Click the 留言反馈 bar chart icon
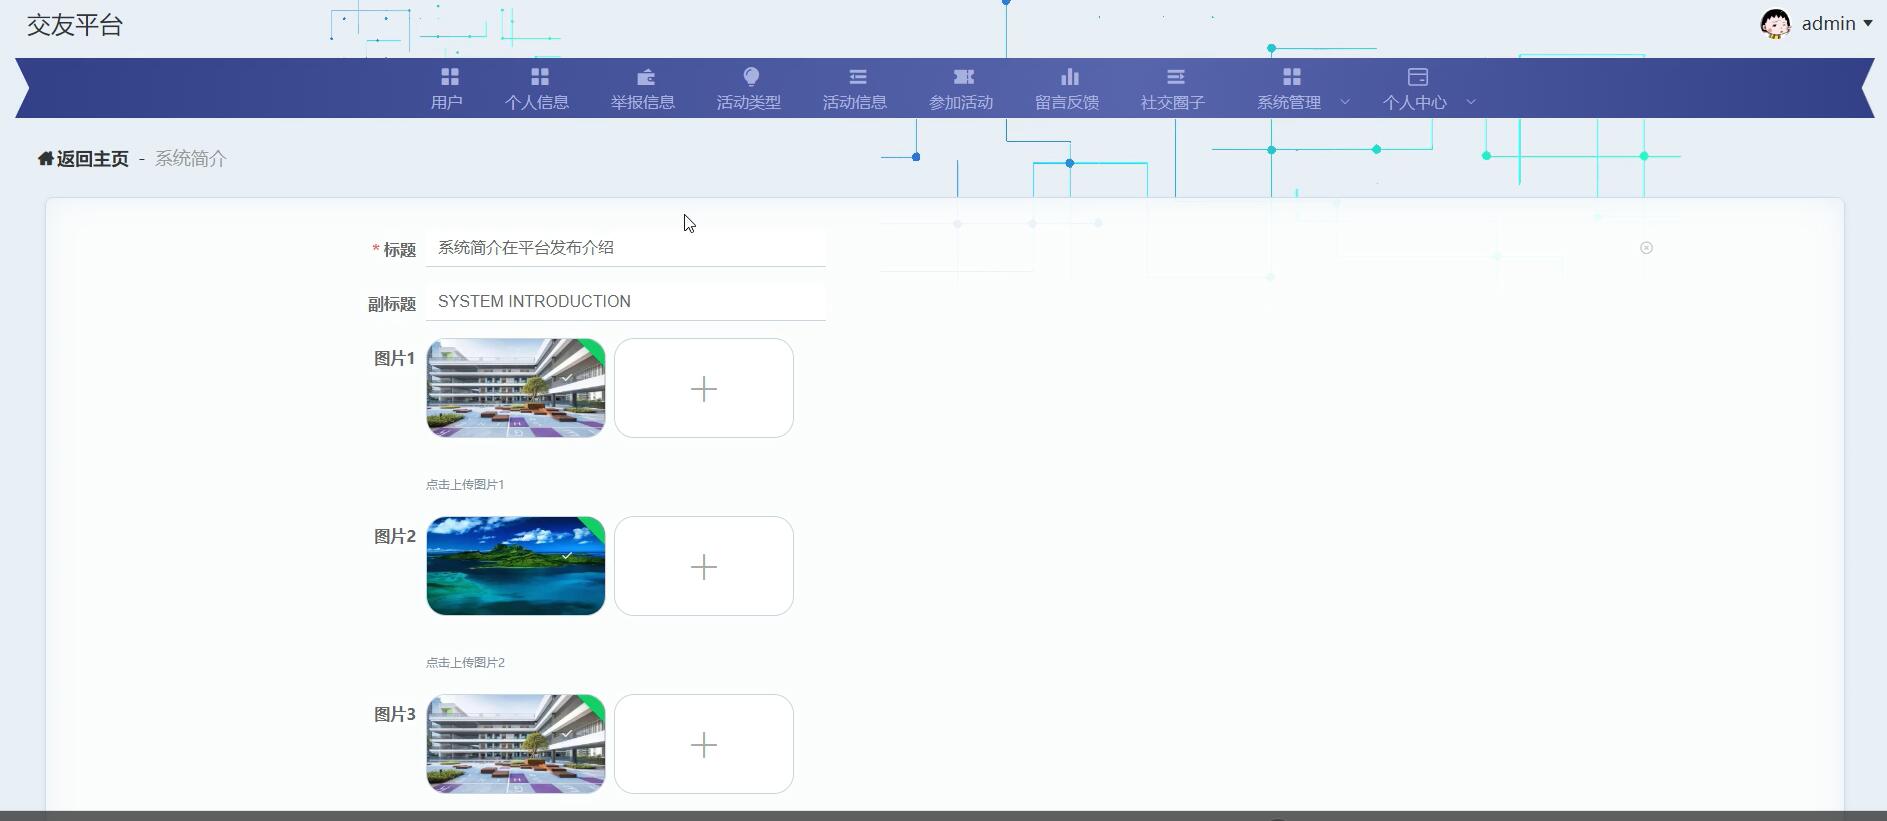This screenshot has height=821, width=1887. point(1069,77)
